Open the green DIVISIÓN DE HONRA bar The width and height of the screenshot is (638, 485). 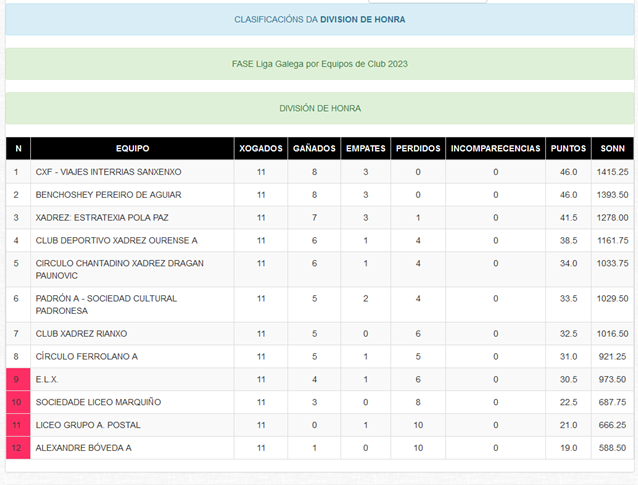(319, 108)
